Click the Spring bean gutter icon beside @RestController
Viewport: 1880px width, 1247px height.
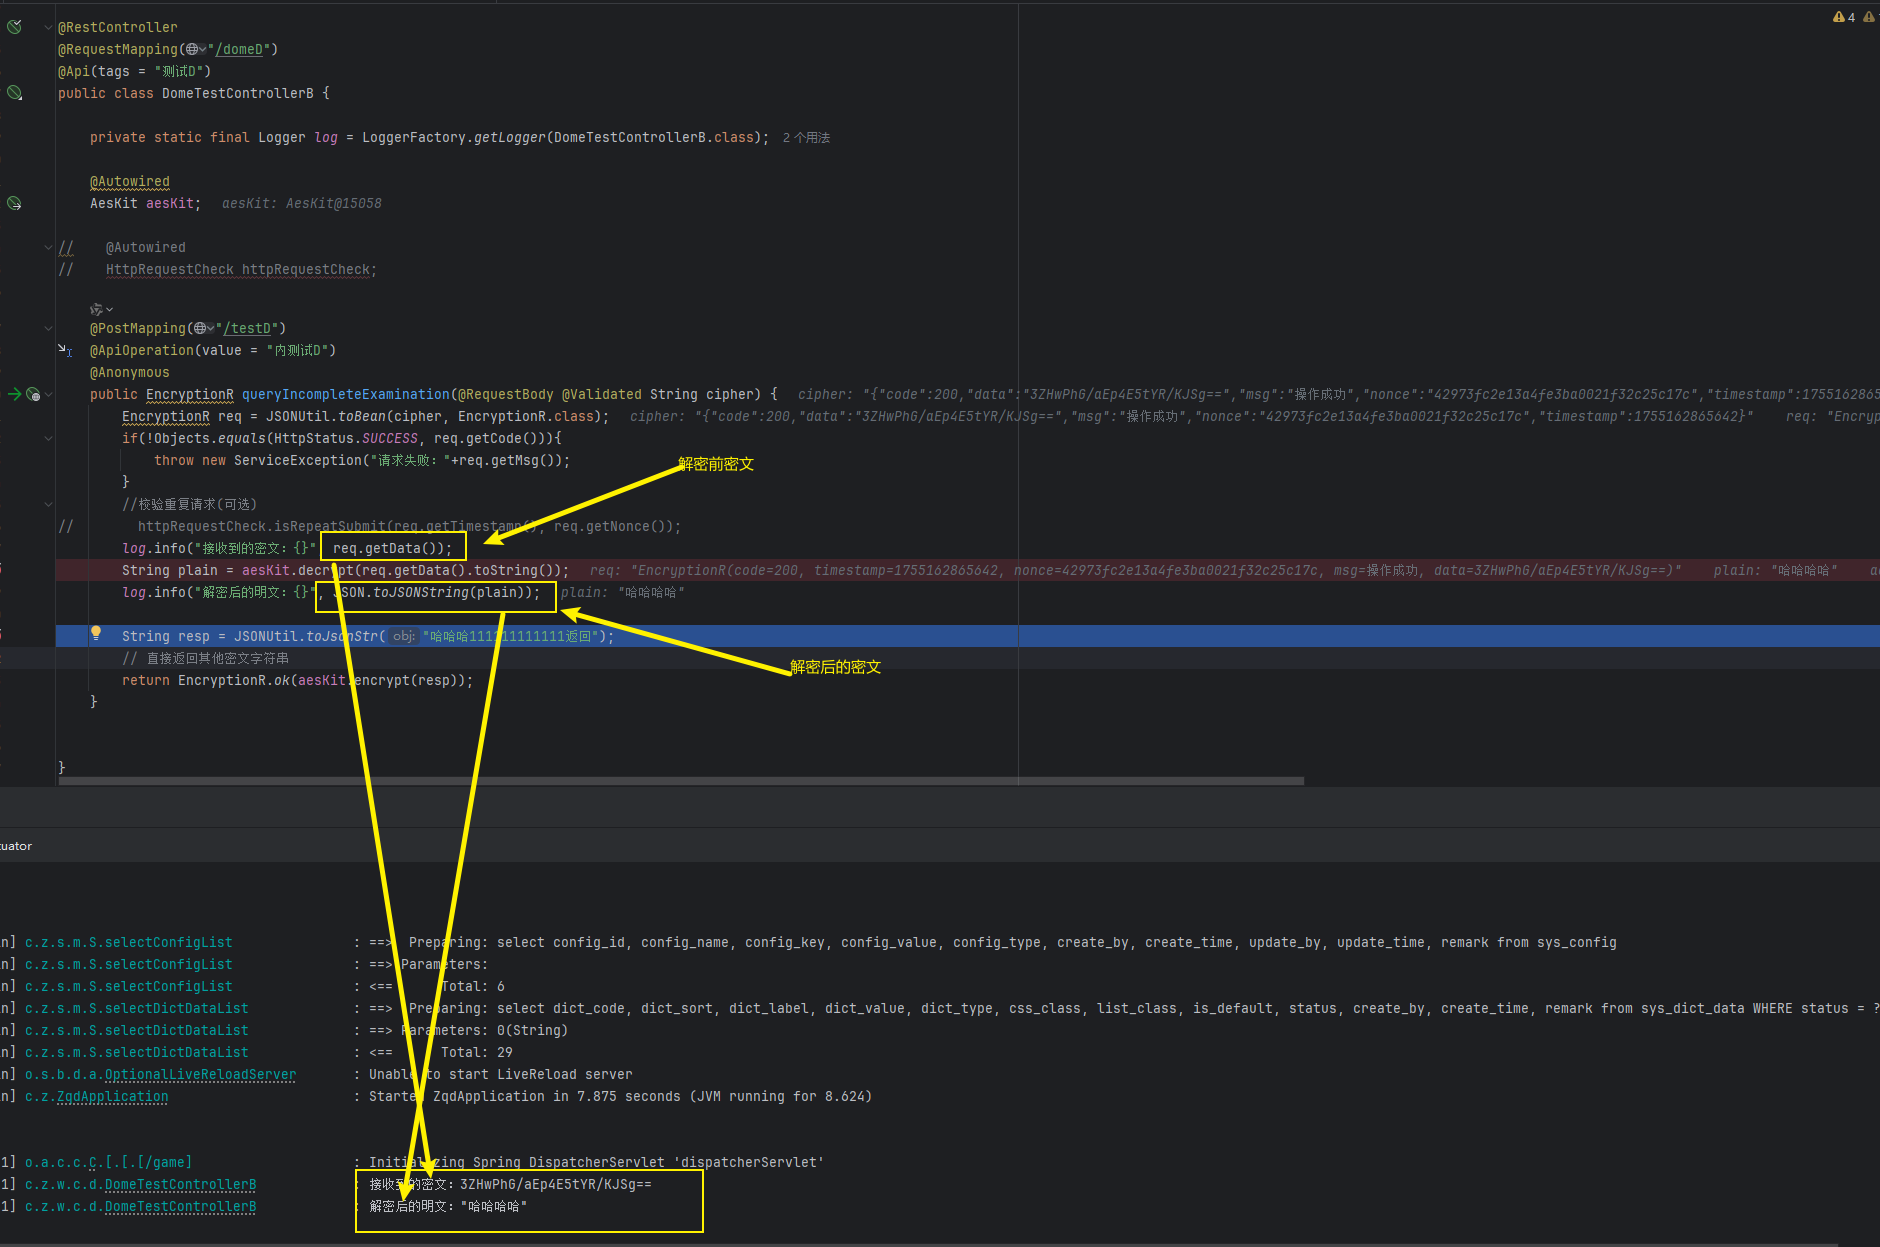(14, 27)
